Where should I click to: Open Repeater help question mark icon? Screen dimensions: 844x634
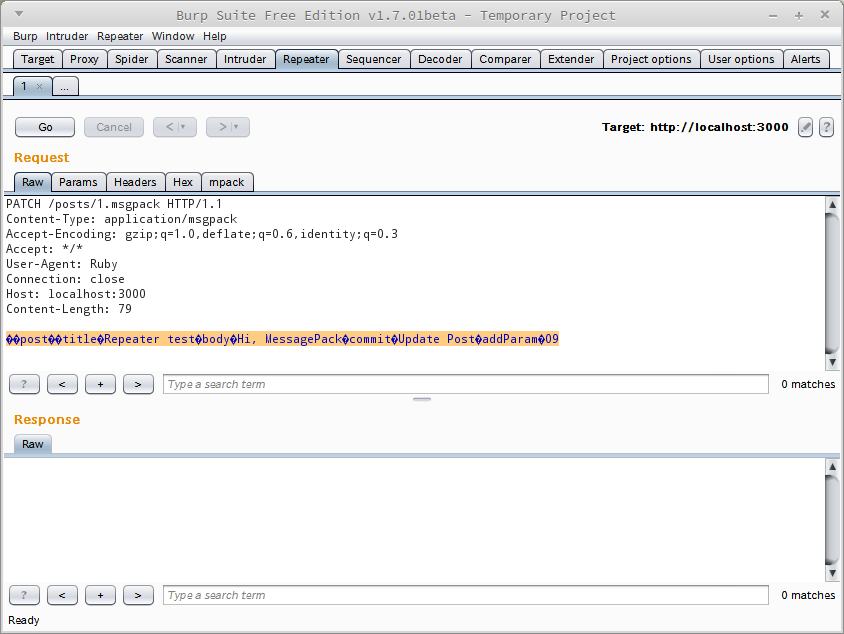(x=826, y=127)
